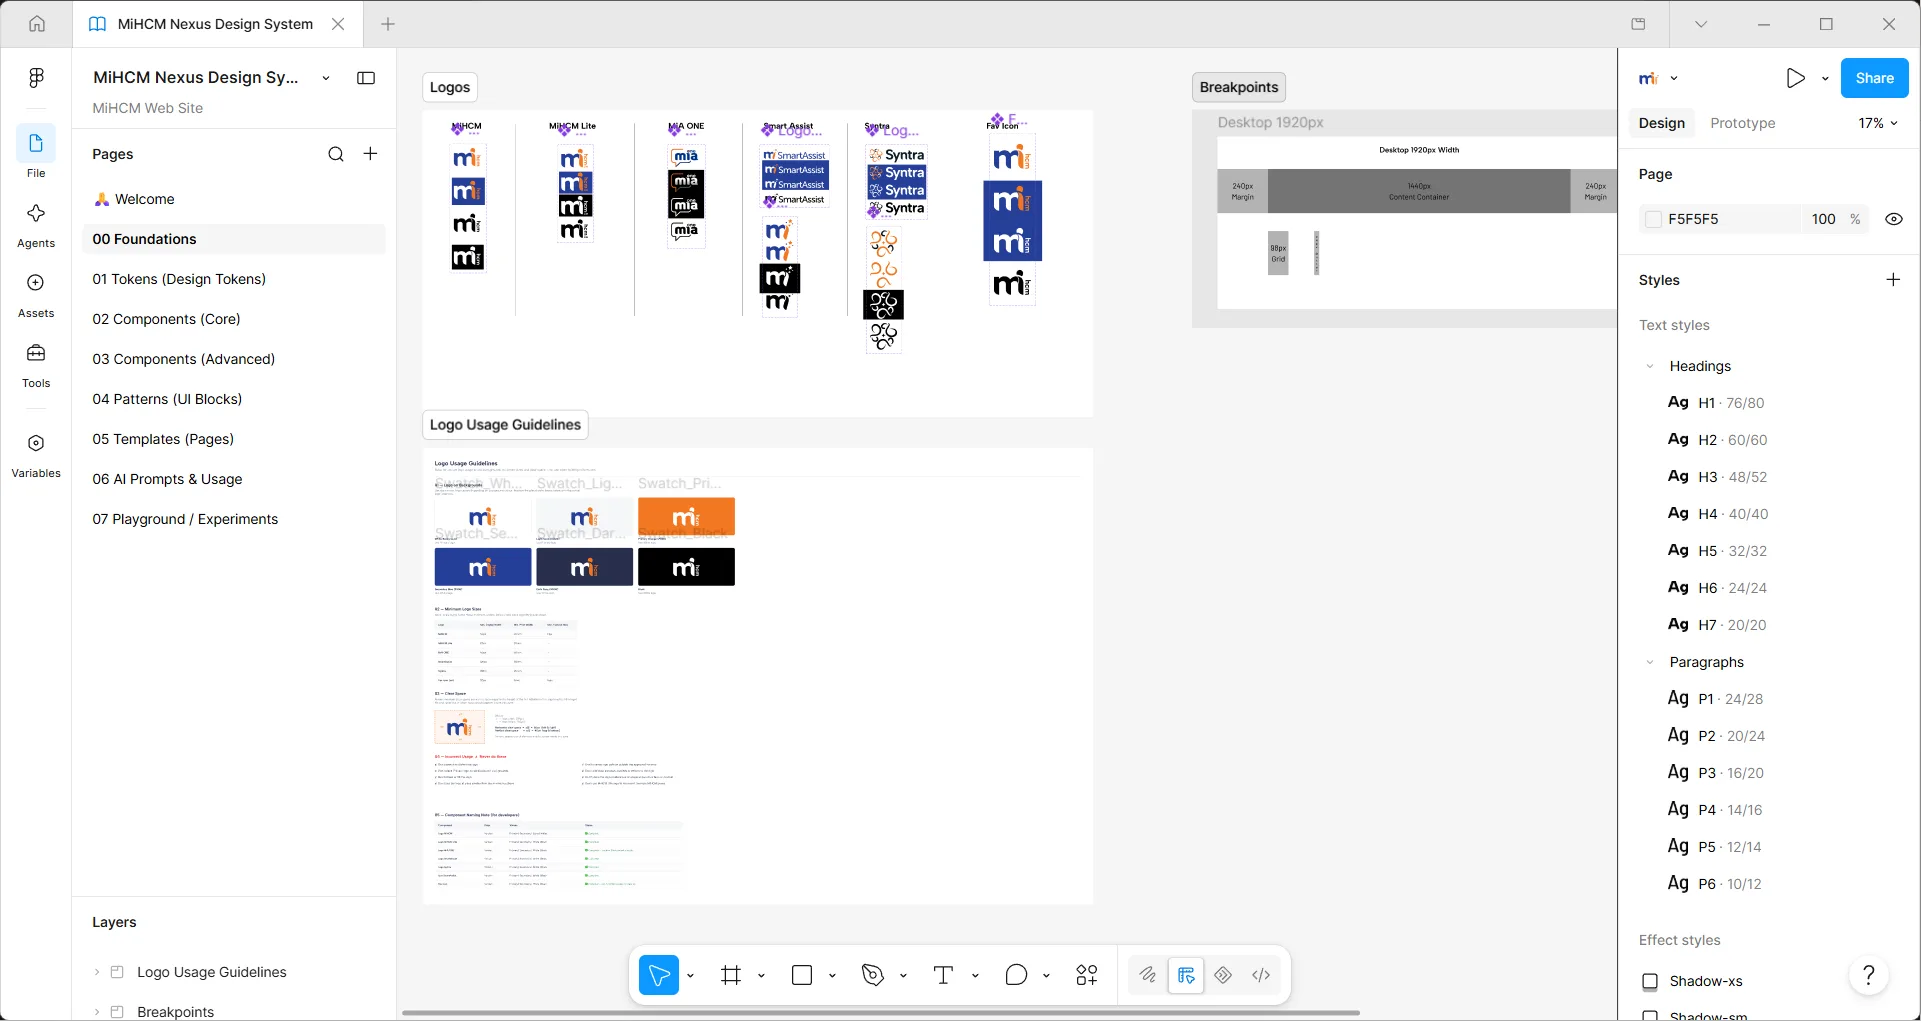
Task: Select the H4 · 40/40 text style
Action: click(x=1717, y=514)
